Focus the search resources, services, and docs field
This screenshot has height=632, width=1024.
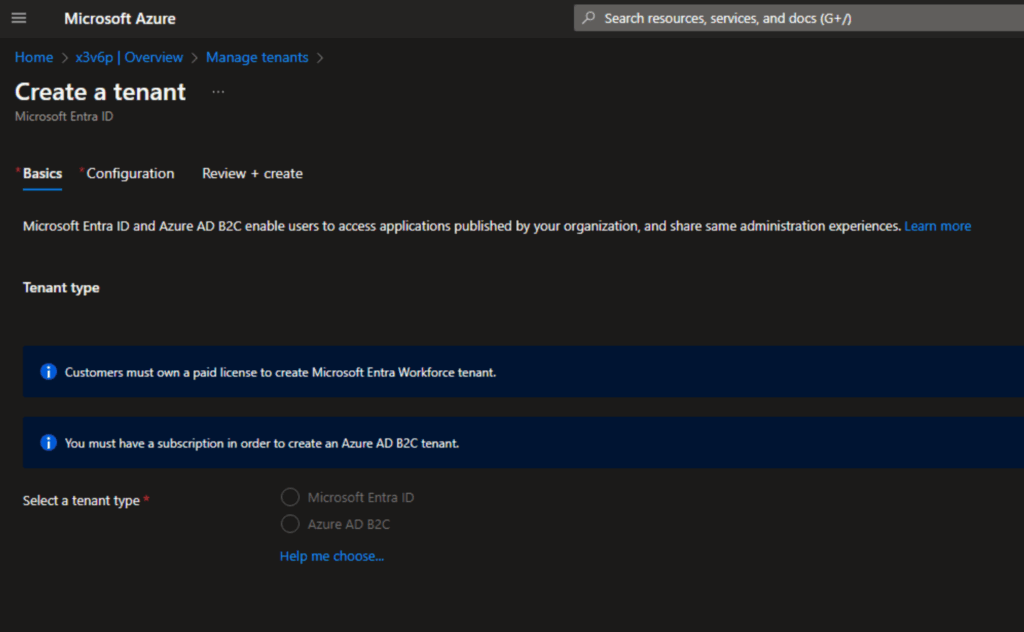tap(780, 18)
